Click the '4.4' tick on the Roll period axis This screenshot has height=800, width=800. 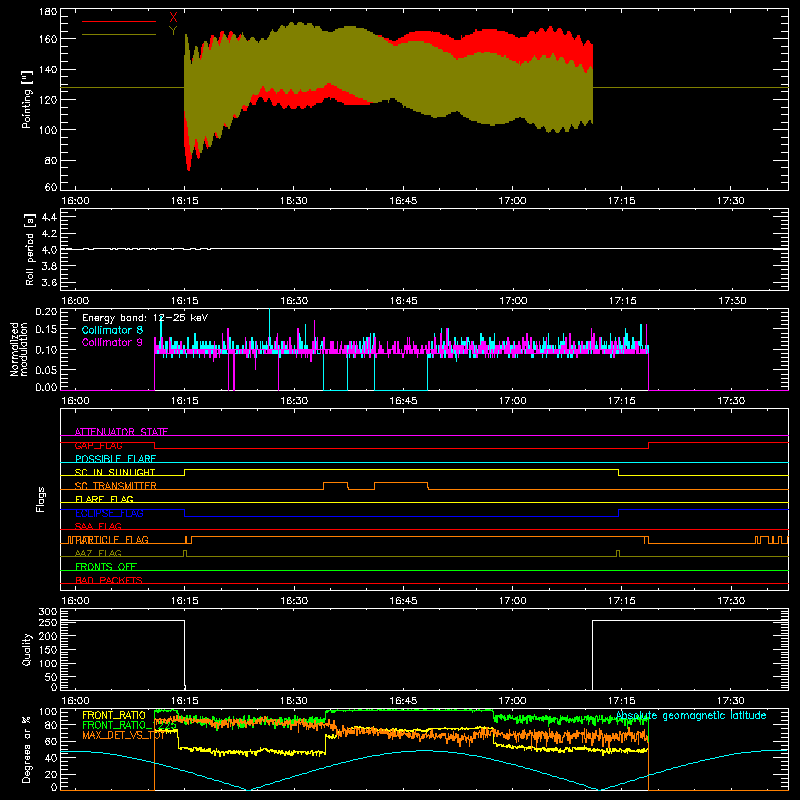49,217
